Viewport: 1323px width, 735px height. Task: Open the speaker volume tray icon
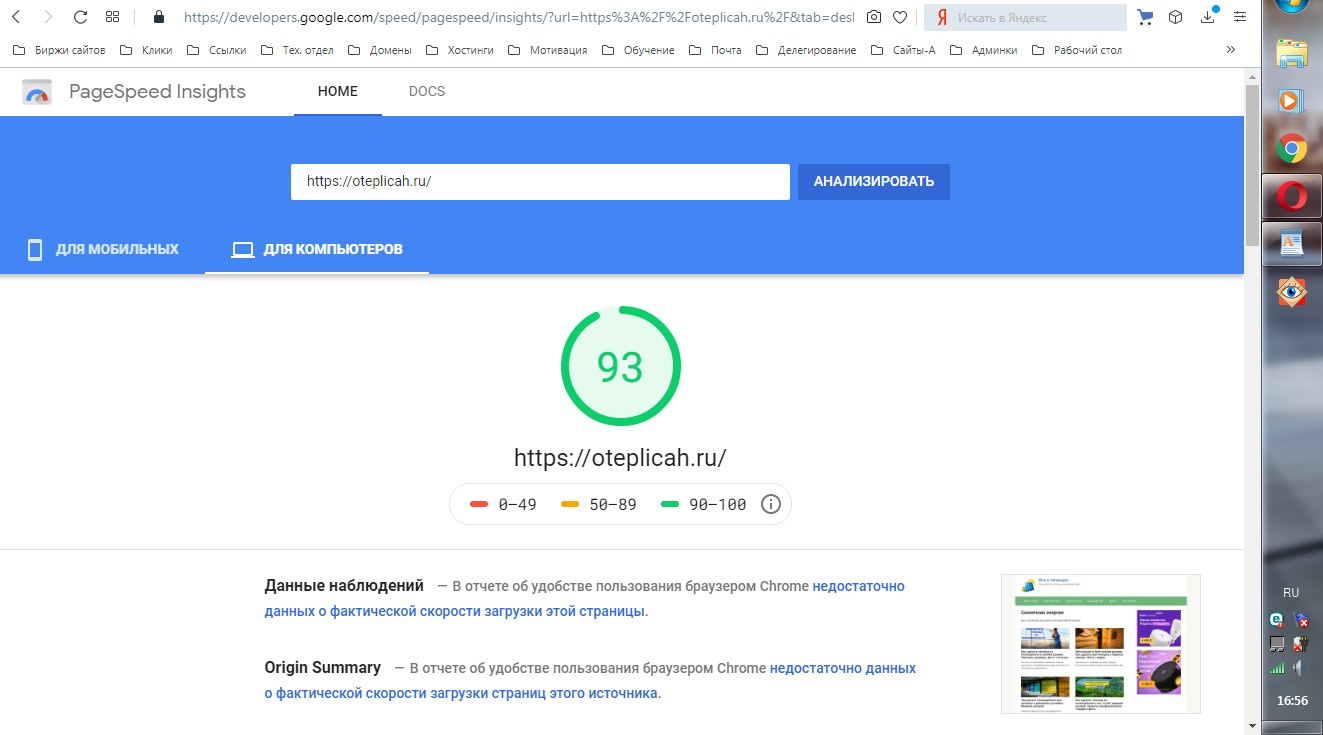click(1297, 667)
